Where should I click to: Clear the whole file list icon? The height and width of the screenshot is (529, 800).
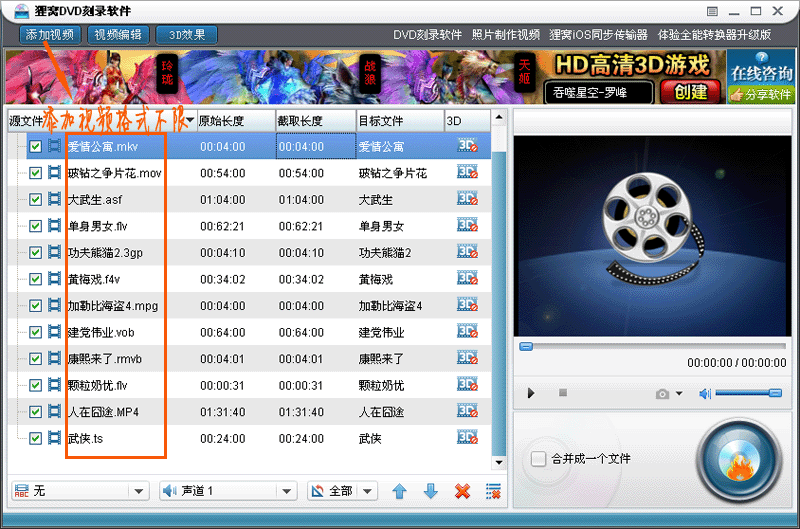pyautogui.click(x=493, y=491)
